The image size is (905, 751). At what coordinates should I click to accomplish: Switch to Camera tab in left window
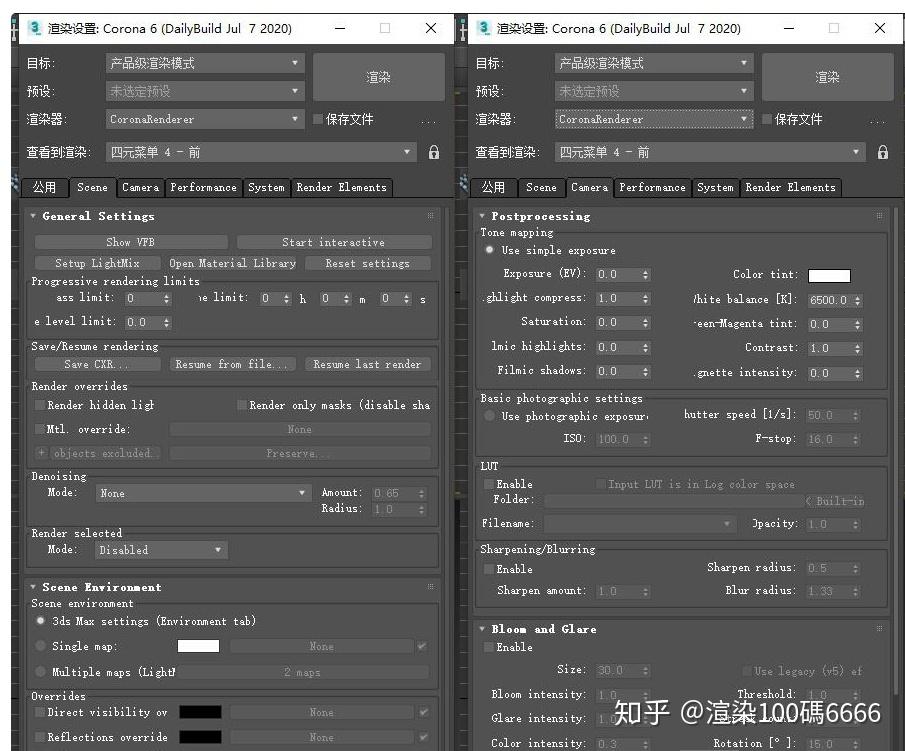click(x=140, y=188)
